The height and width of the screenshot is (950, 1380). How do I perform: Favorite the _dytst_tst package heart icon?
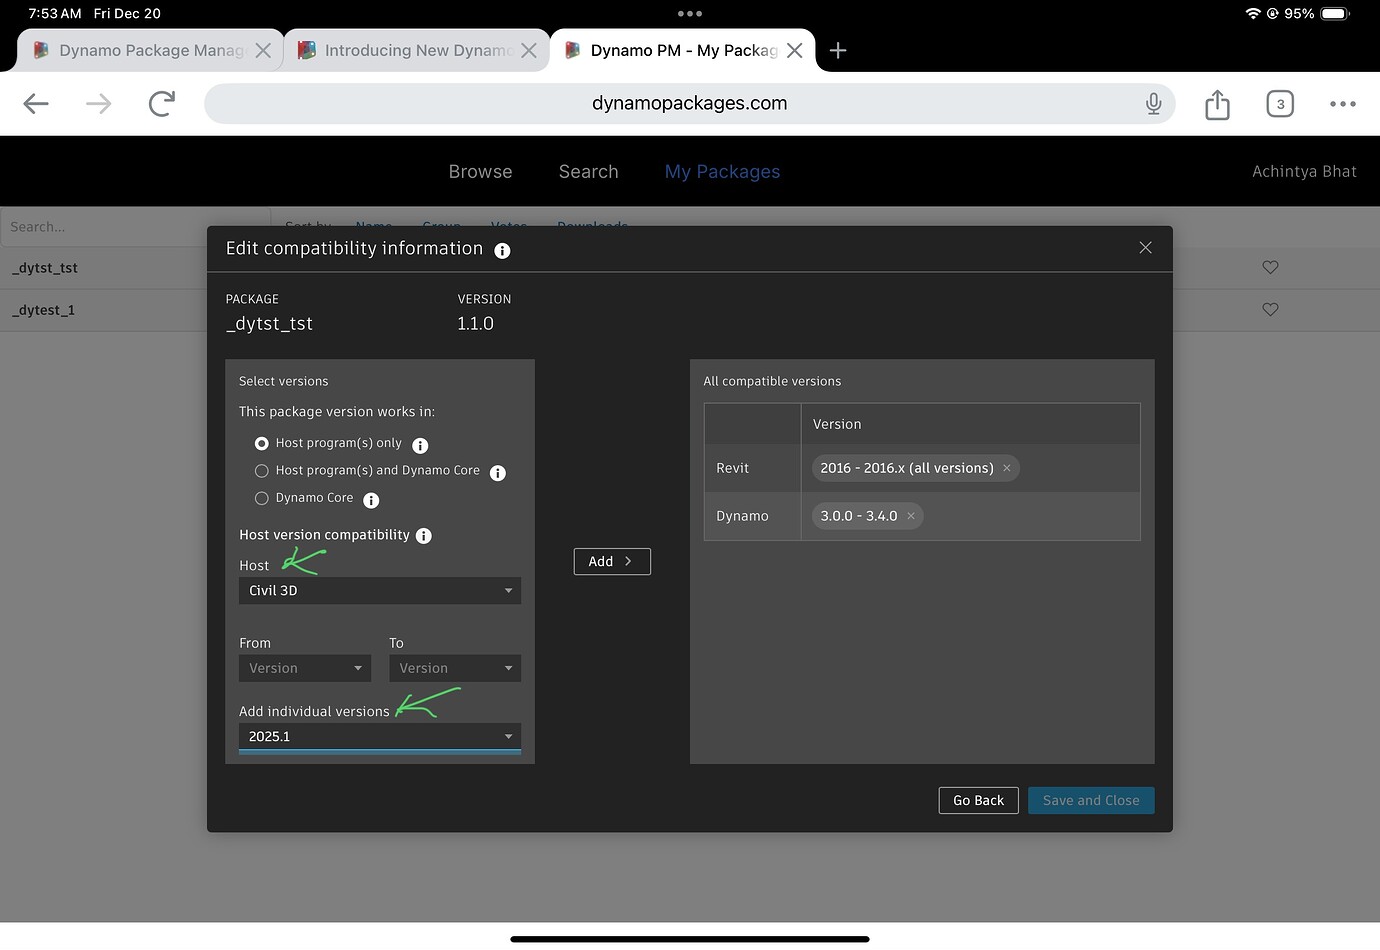tap(1270, 267)
